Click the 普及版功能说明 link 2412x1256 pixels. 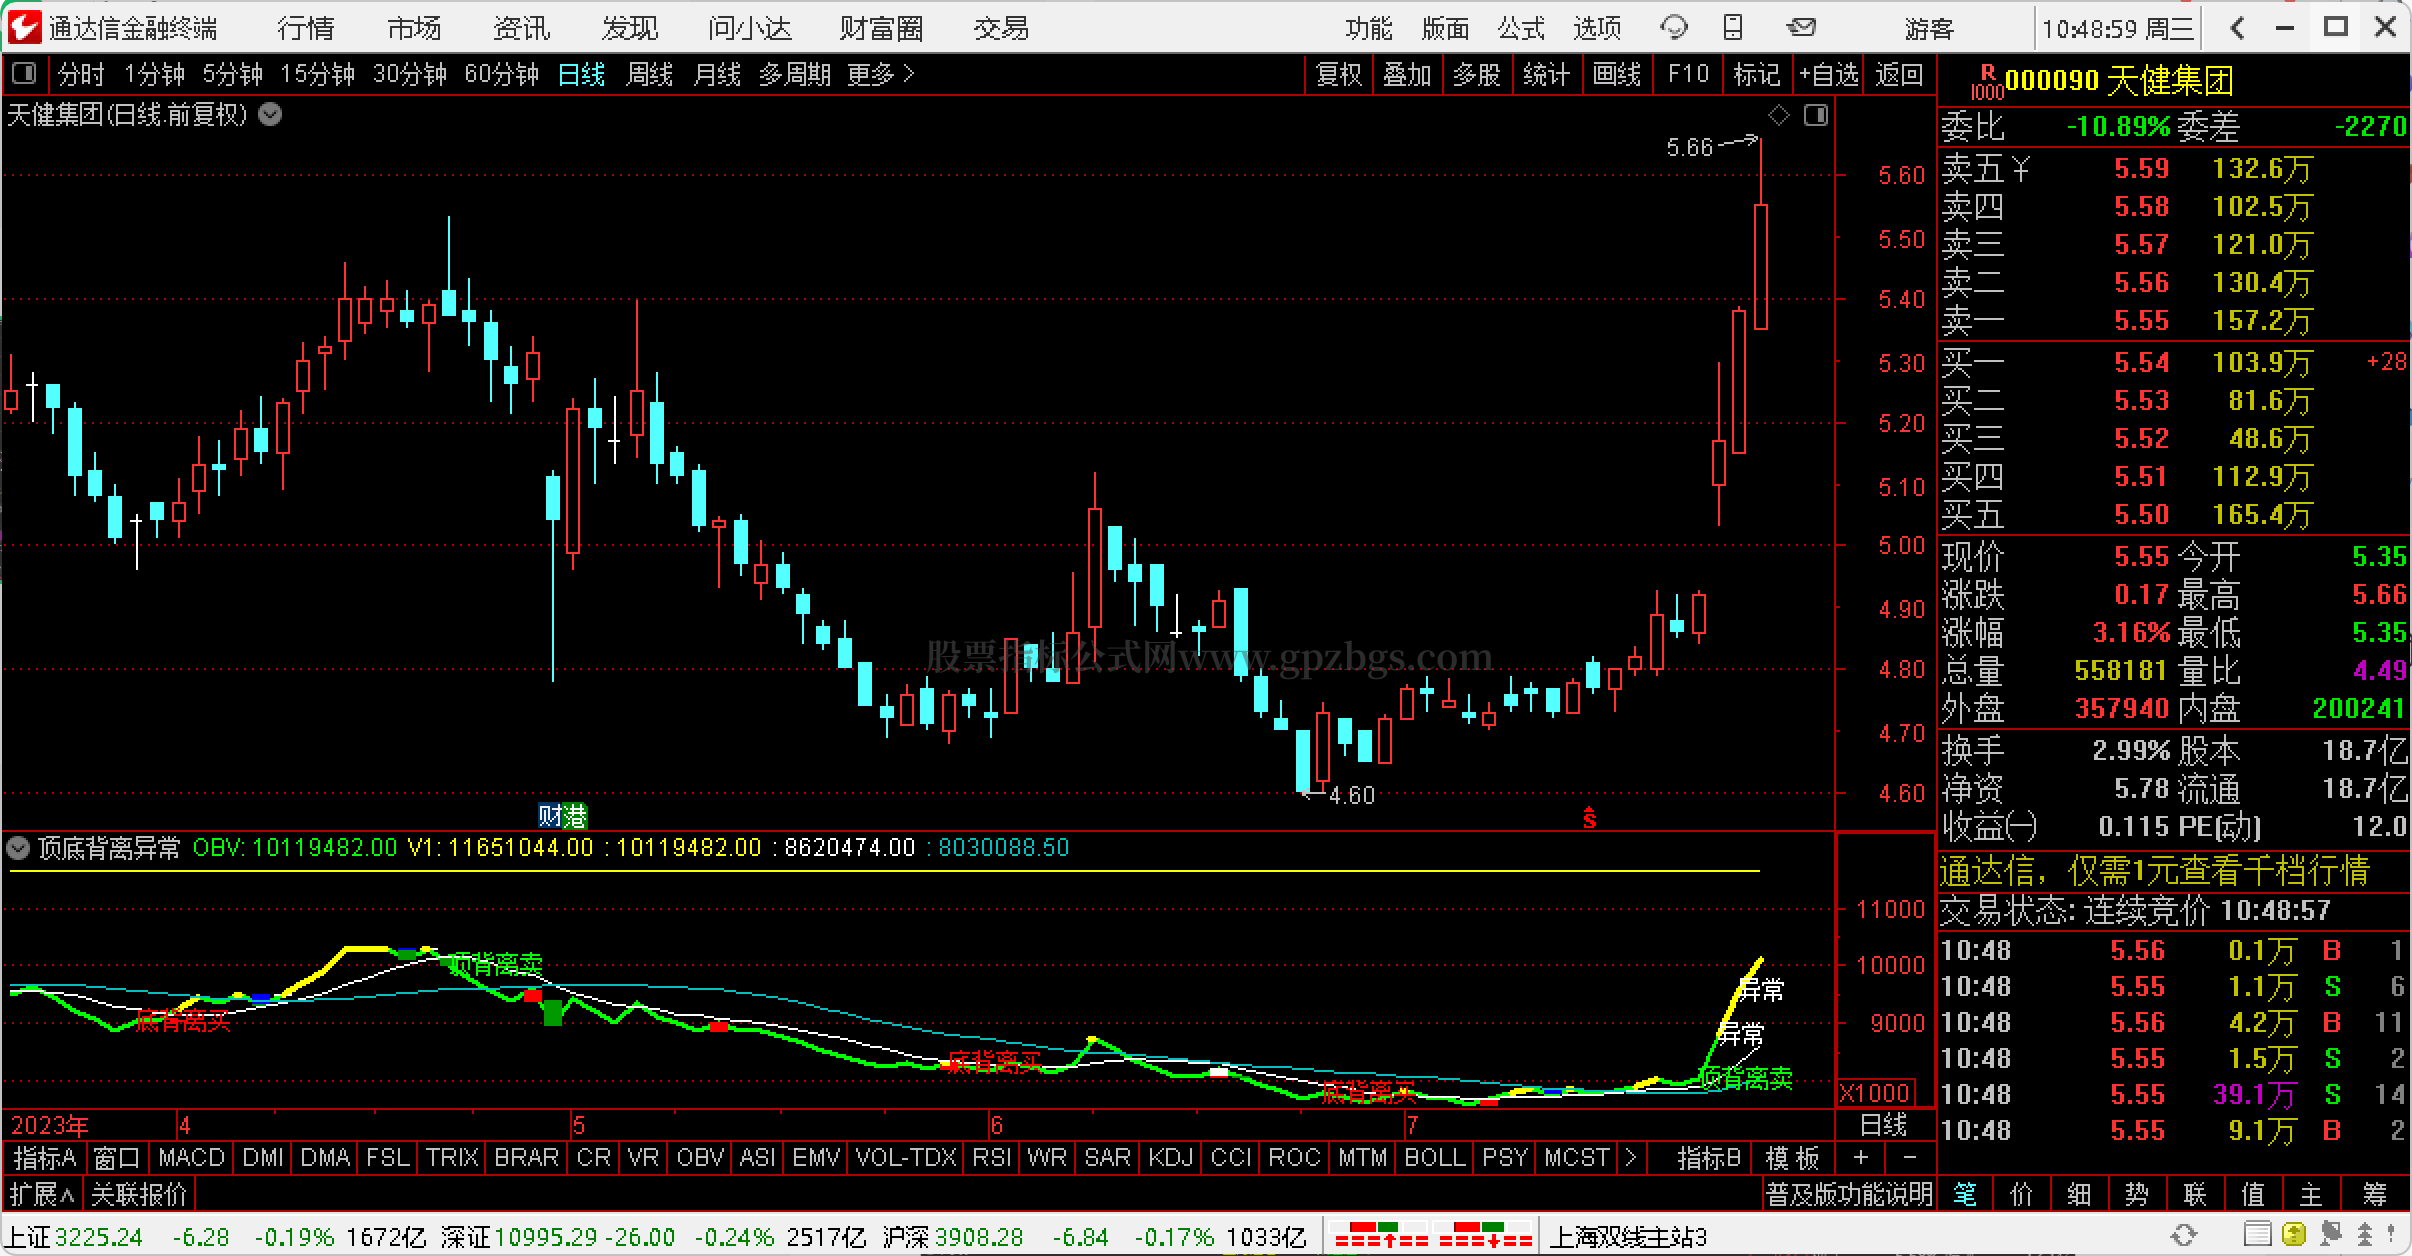coord(1849,1194)
